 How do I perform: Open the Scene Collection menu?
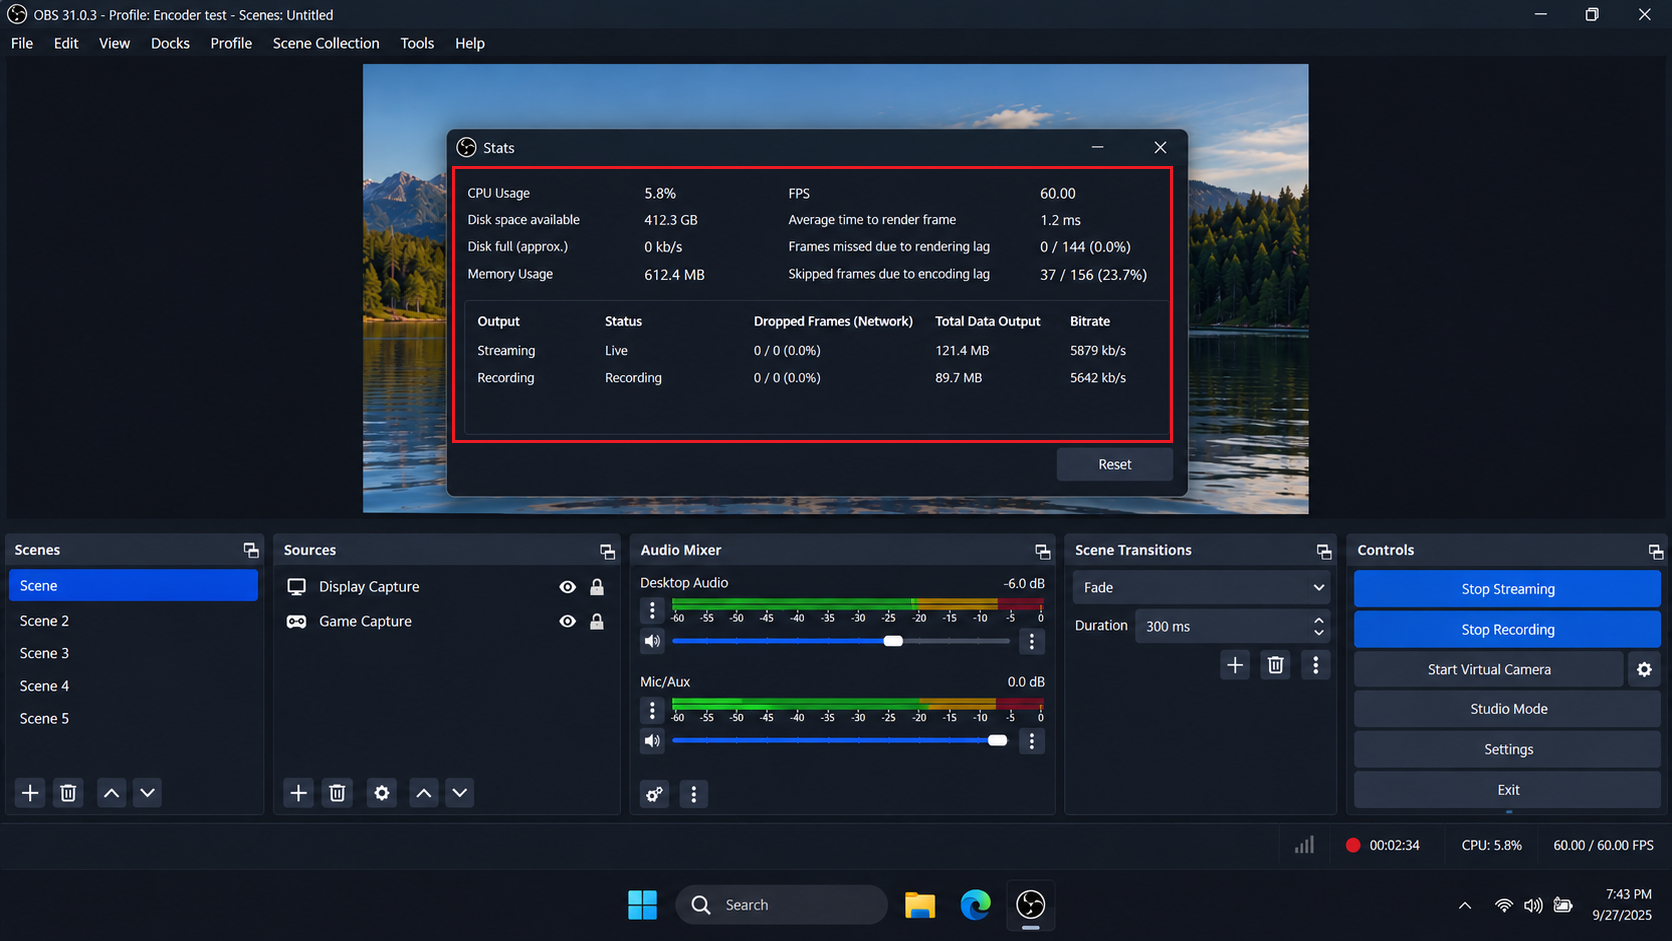pos(326,43)
